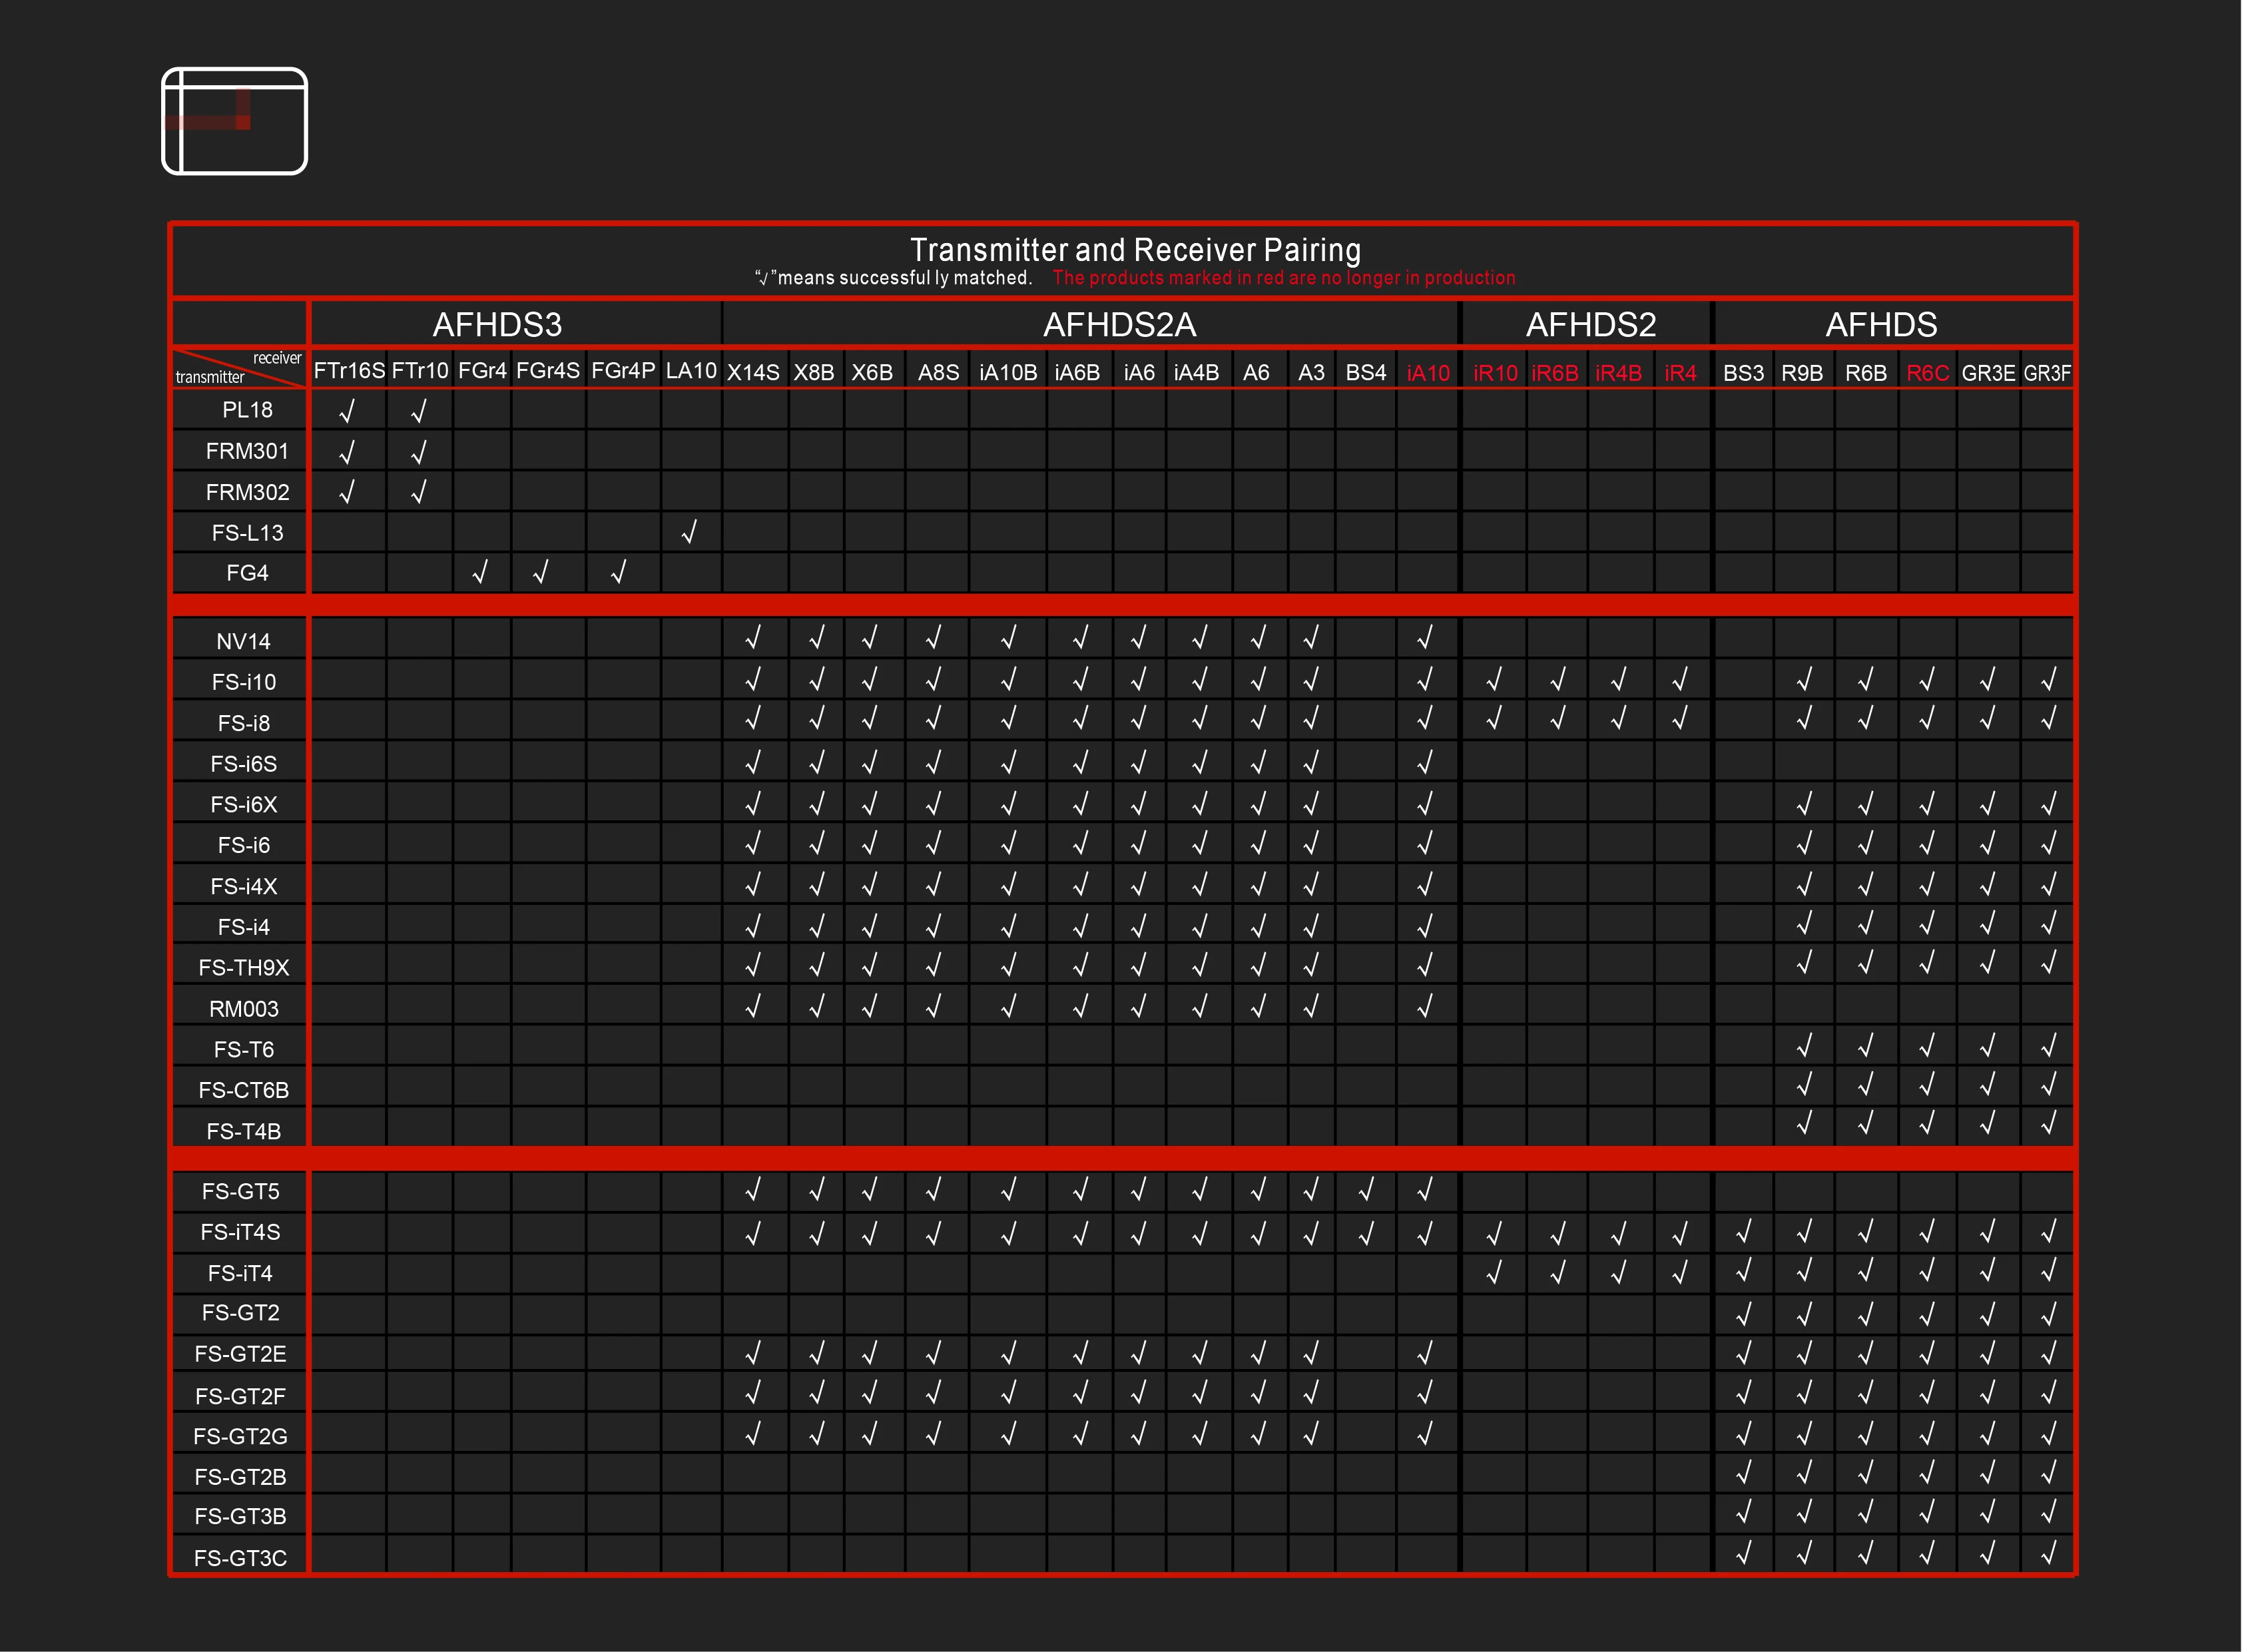This screenshot has height=1652, width=2242.
Task: Click the red no-longer-in-production notice text
Action: tap(1283, 278)
